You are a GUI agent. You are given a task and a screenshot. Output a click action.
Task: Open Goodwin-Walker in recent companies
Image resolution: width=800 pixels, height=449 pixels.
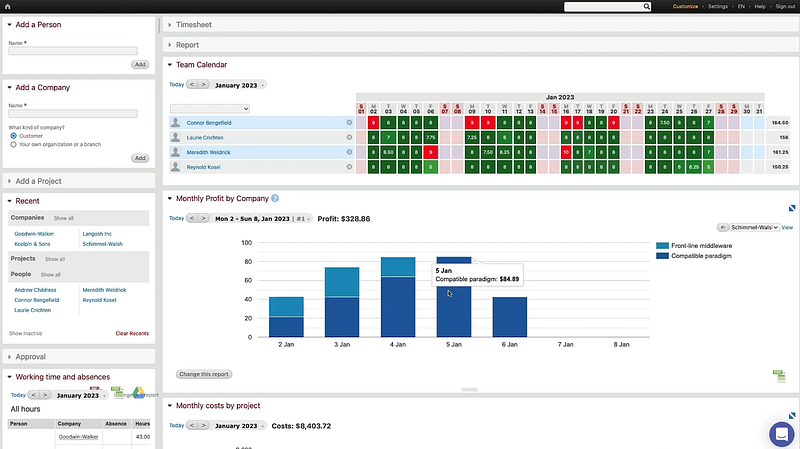coord(34,234)
